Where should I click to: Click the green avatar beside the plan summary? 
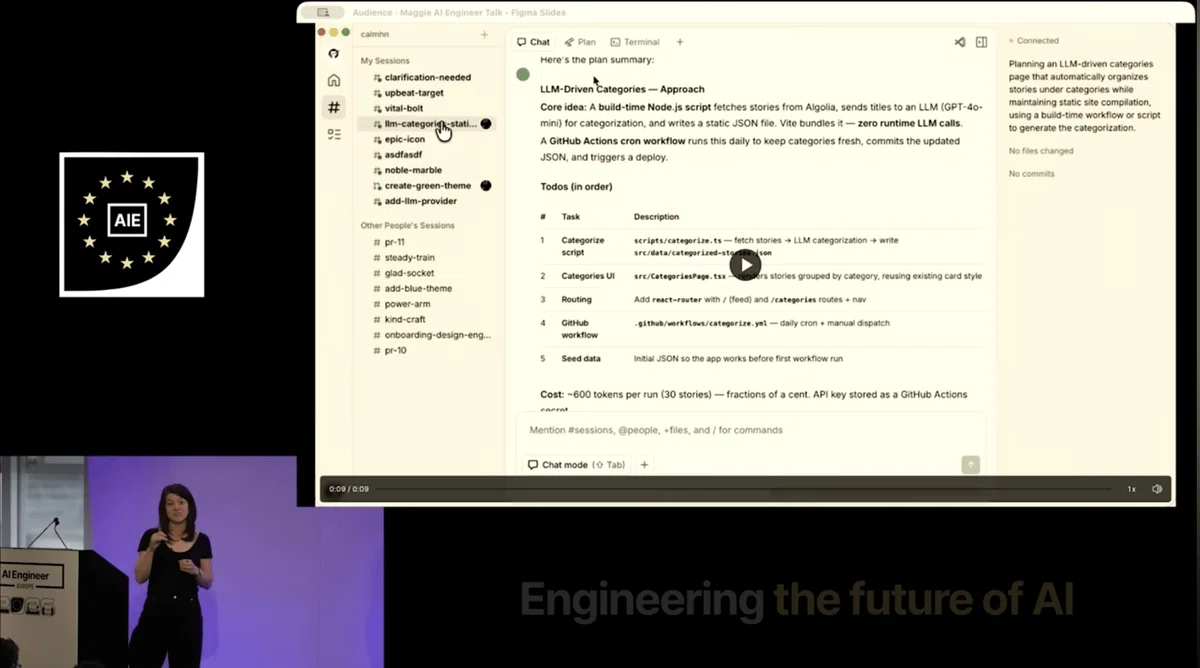pos(523,74)
